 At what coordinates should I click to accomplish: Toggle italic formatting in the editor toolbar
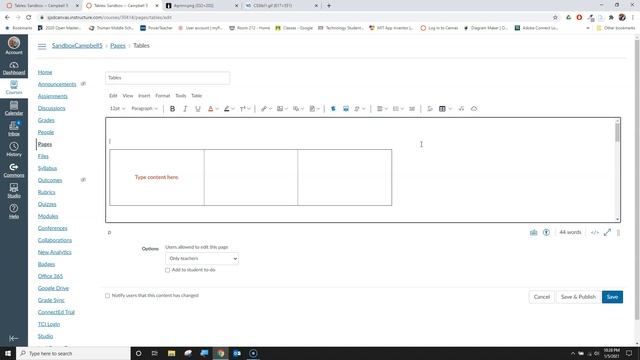click(x=185, y=109)
